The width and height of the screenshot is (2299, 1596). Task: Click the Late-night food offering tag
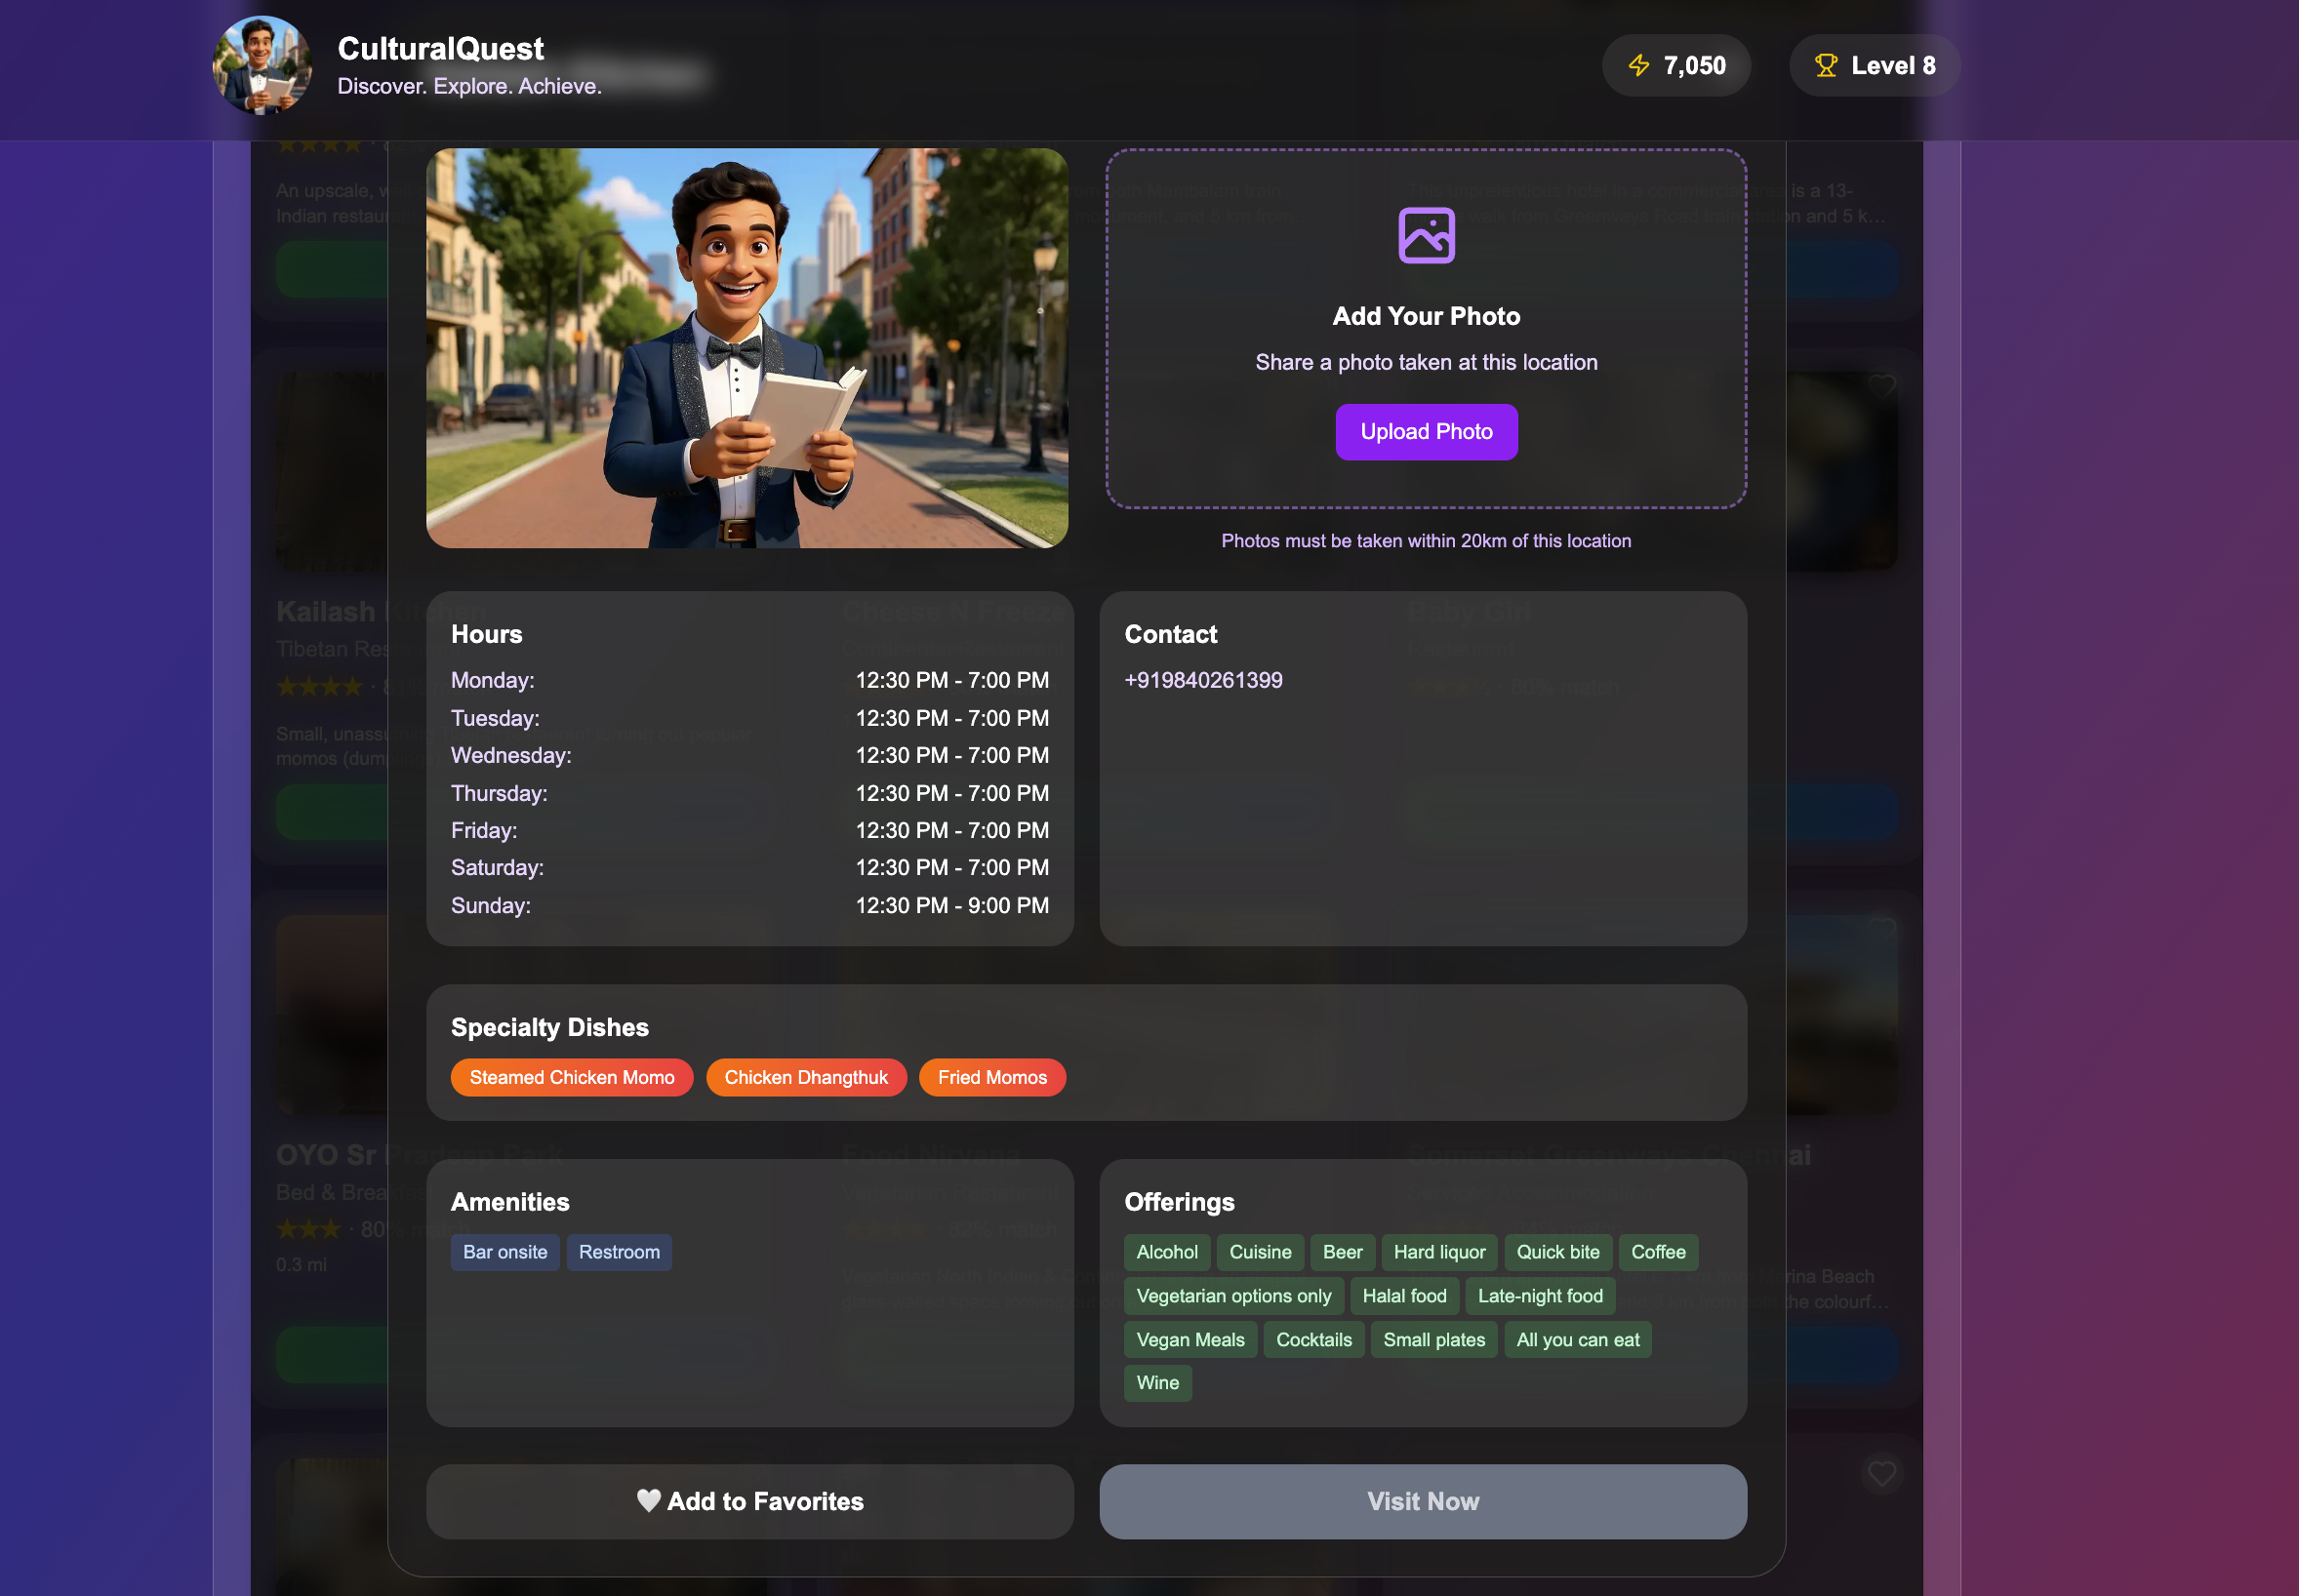(x=1539, y=1296)
